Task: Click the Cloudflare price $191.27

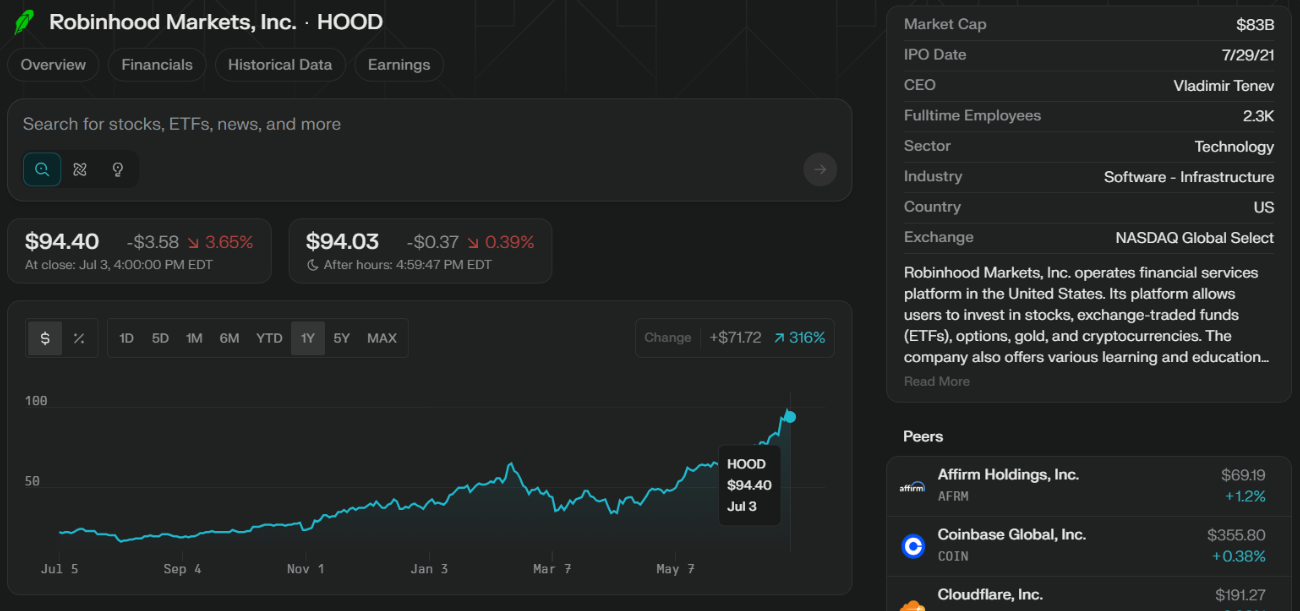Action: pos(1240,595)
